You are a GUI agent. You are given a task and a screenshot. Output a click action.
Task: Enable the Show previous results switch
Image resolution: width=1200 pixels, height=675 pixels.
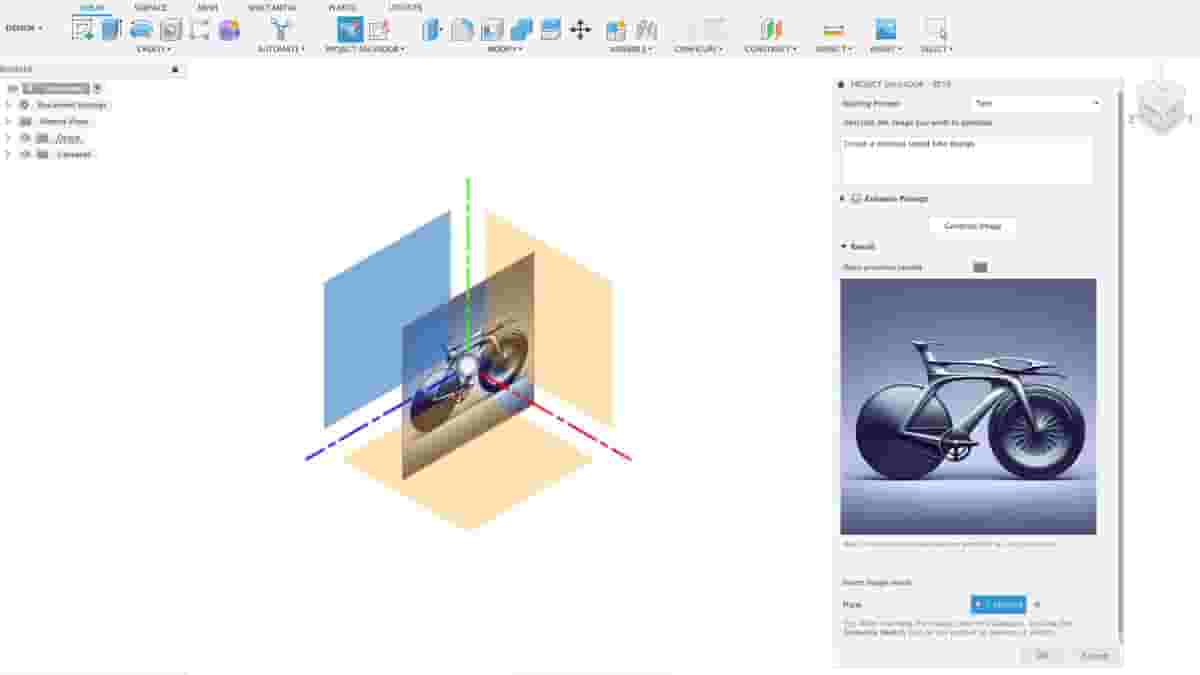tap(980, 266)
